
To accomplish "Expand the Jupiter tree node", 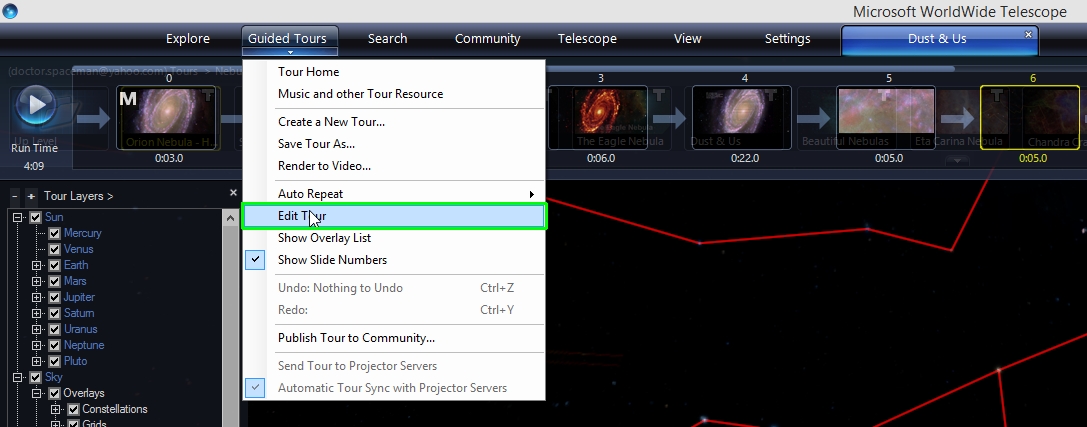I will [x=37, y=297].
